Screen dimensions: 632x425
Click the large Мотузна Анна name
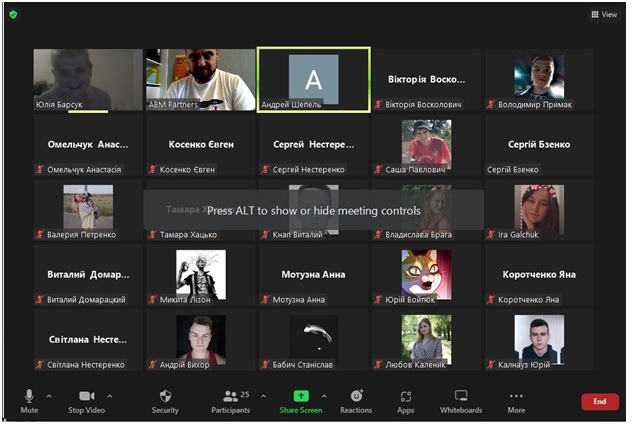[x=314, y=275]
